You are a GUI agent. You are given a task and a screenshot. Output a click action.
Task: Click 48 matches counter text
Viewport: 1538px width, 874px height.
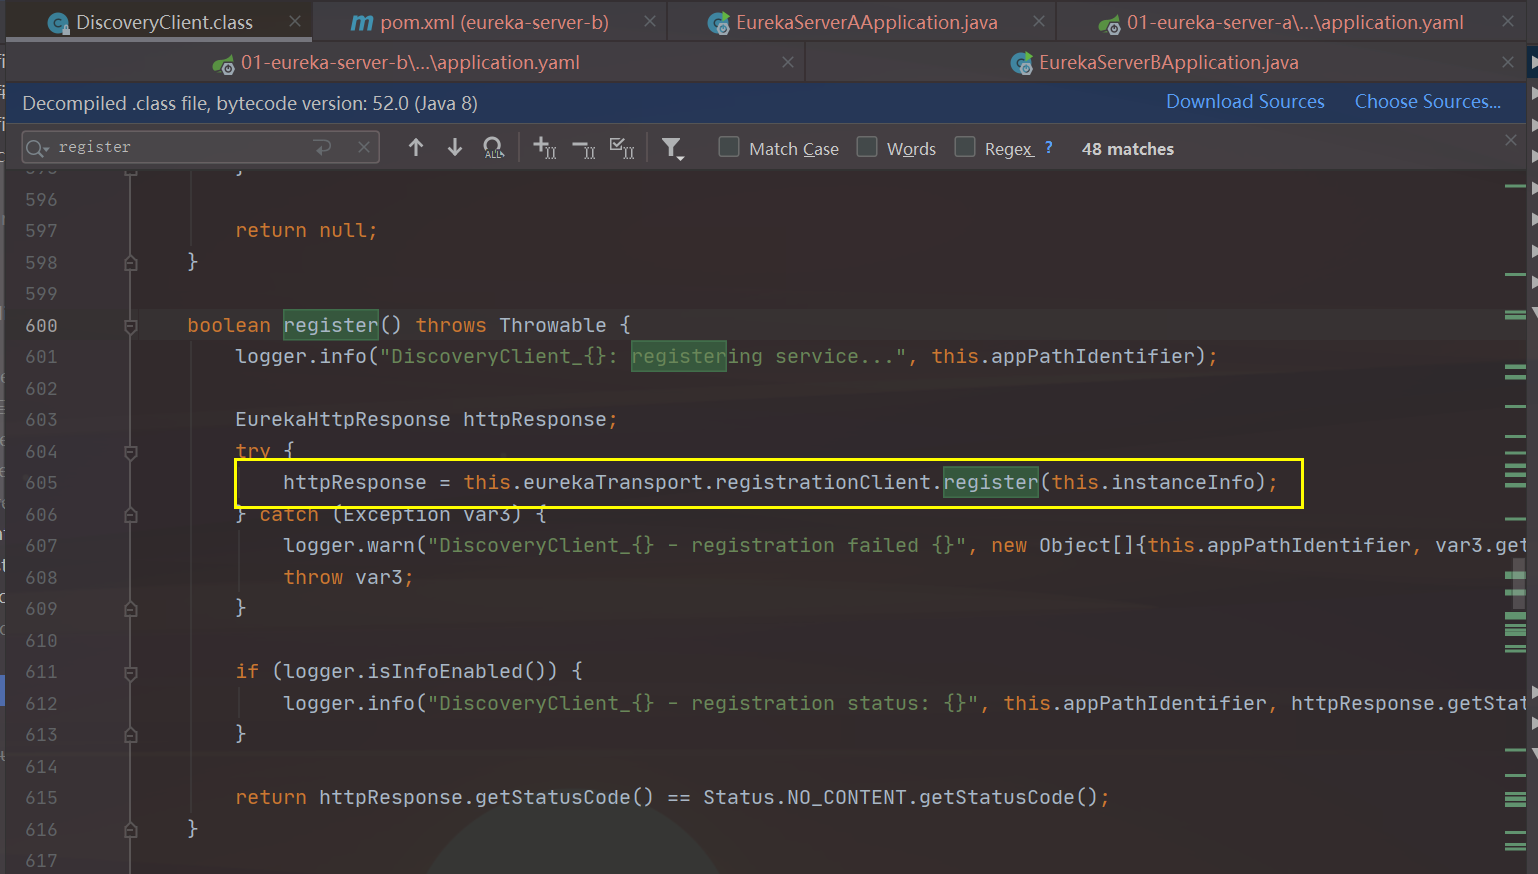pos(1127,149)
